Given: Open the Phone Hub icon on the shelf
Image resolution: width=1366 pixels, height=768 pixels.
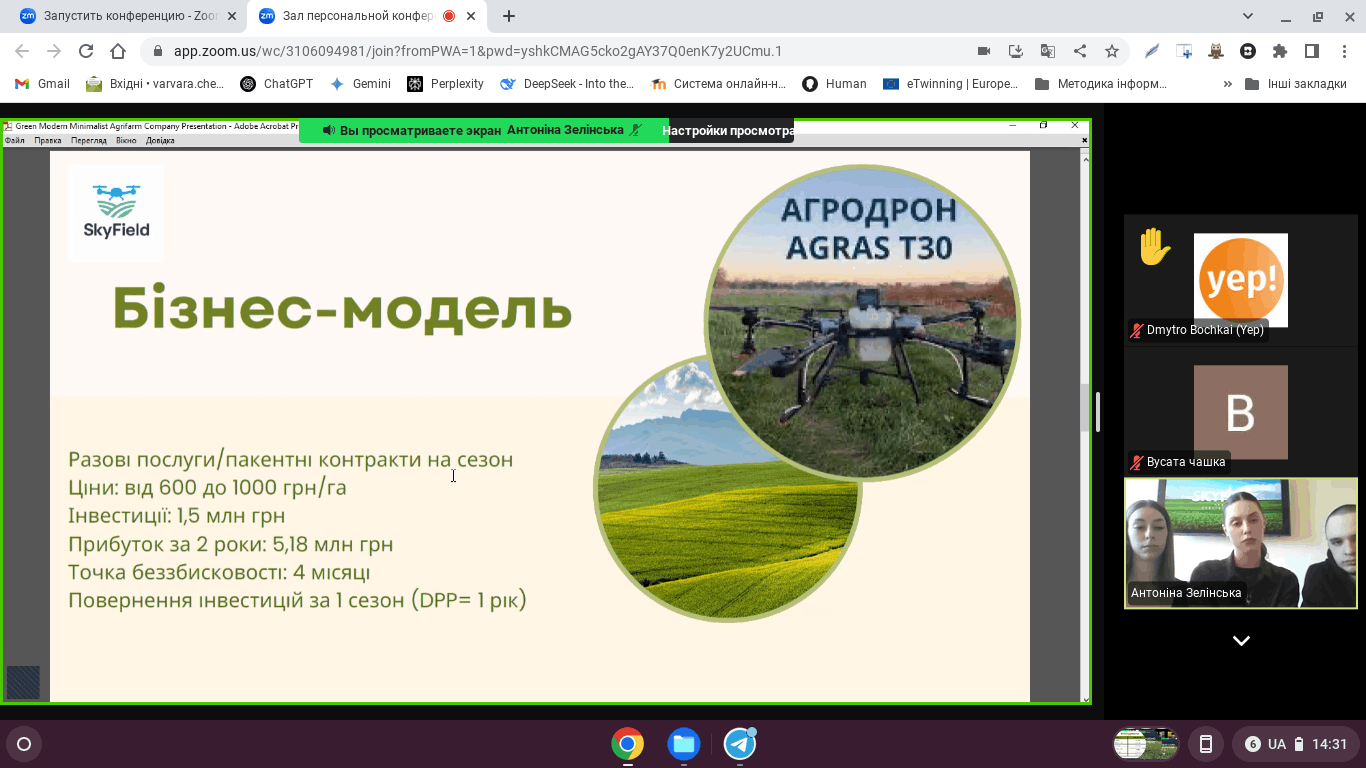Looking at the screenshot, I should 1206,744.
